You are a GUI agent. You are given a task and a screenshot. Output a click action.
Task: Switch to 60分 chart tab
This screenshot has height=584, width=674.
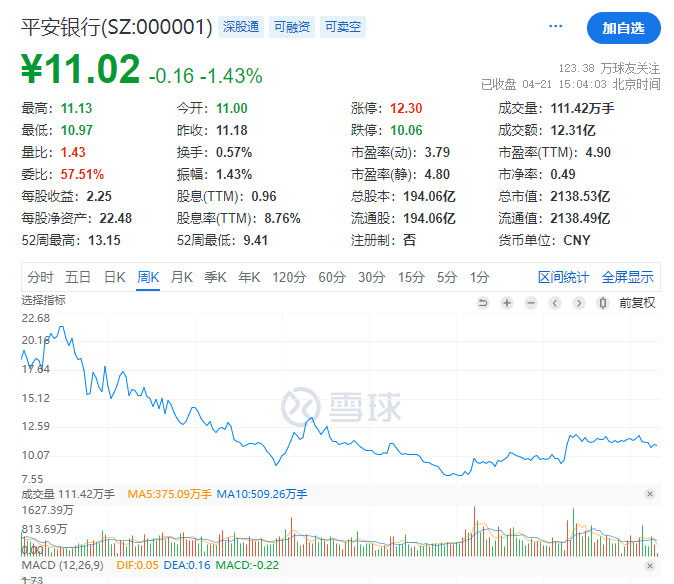[x=332, y=277]
